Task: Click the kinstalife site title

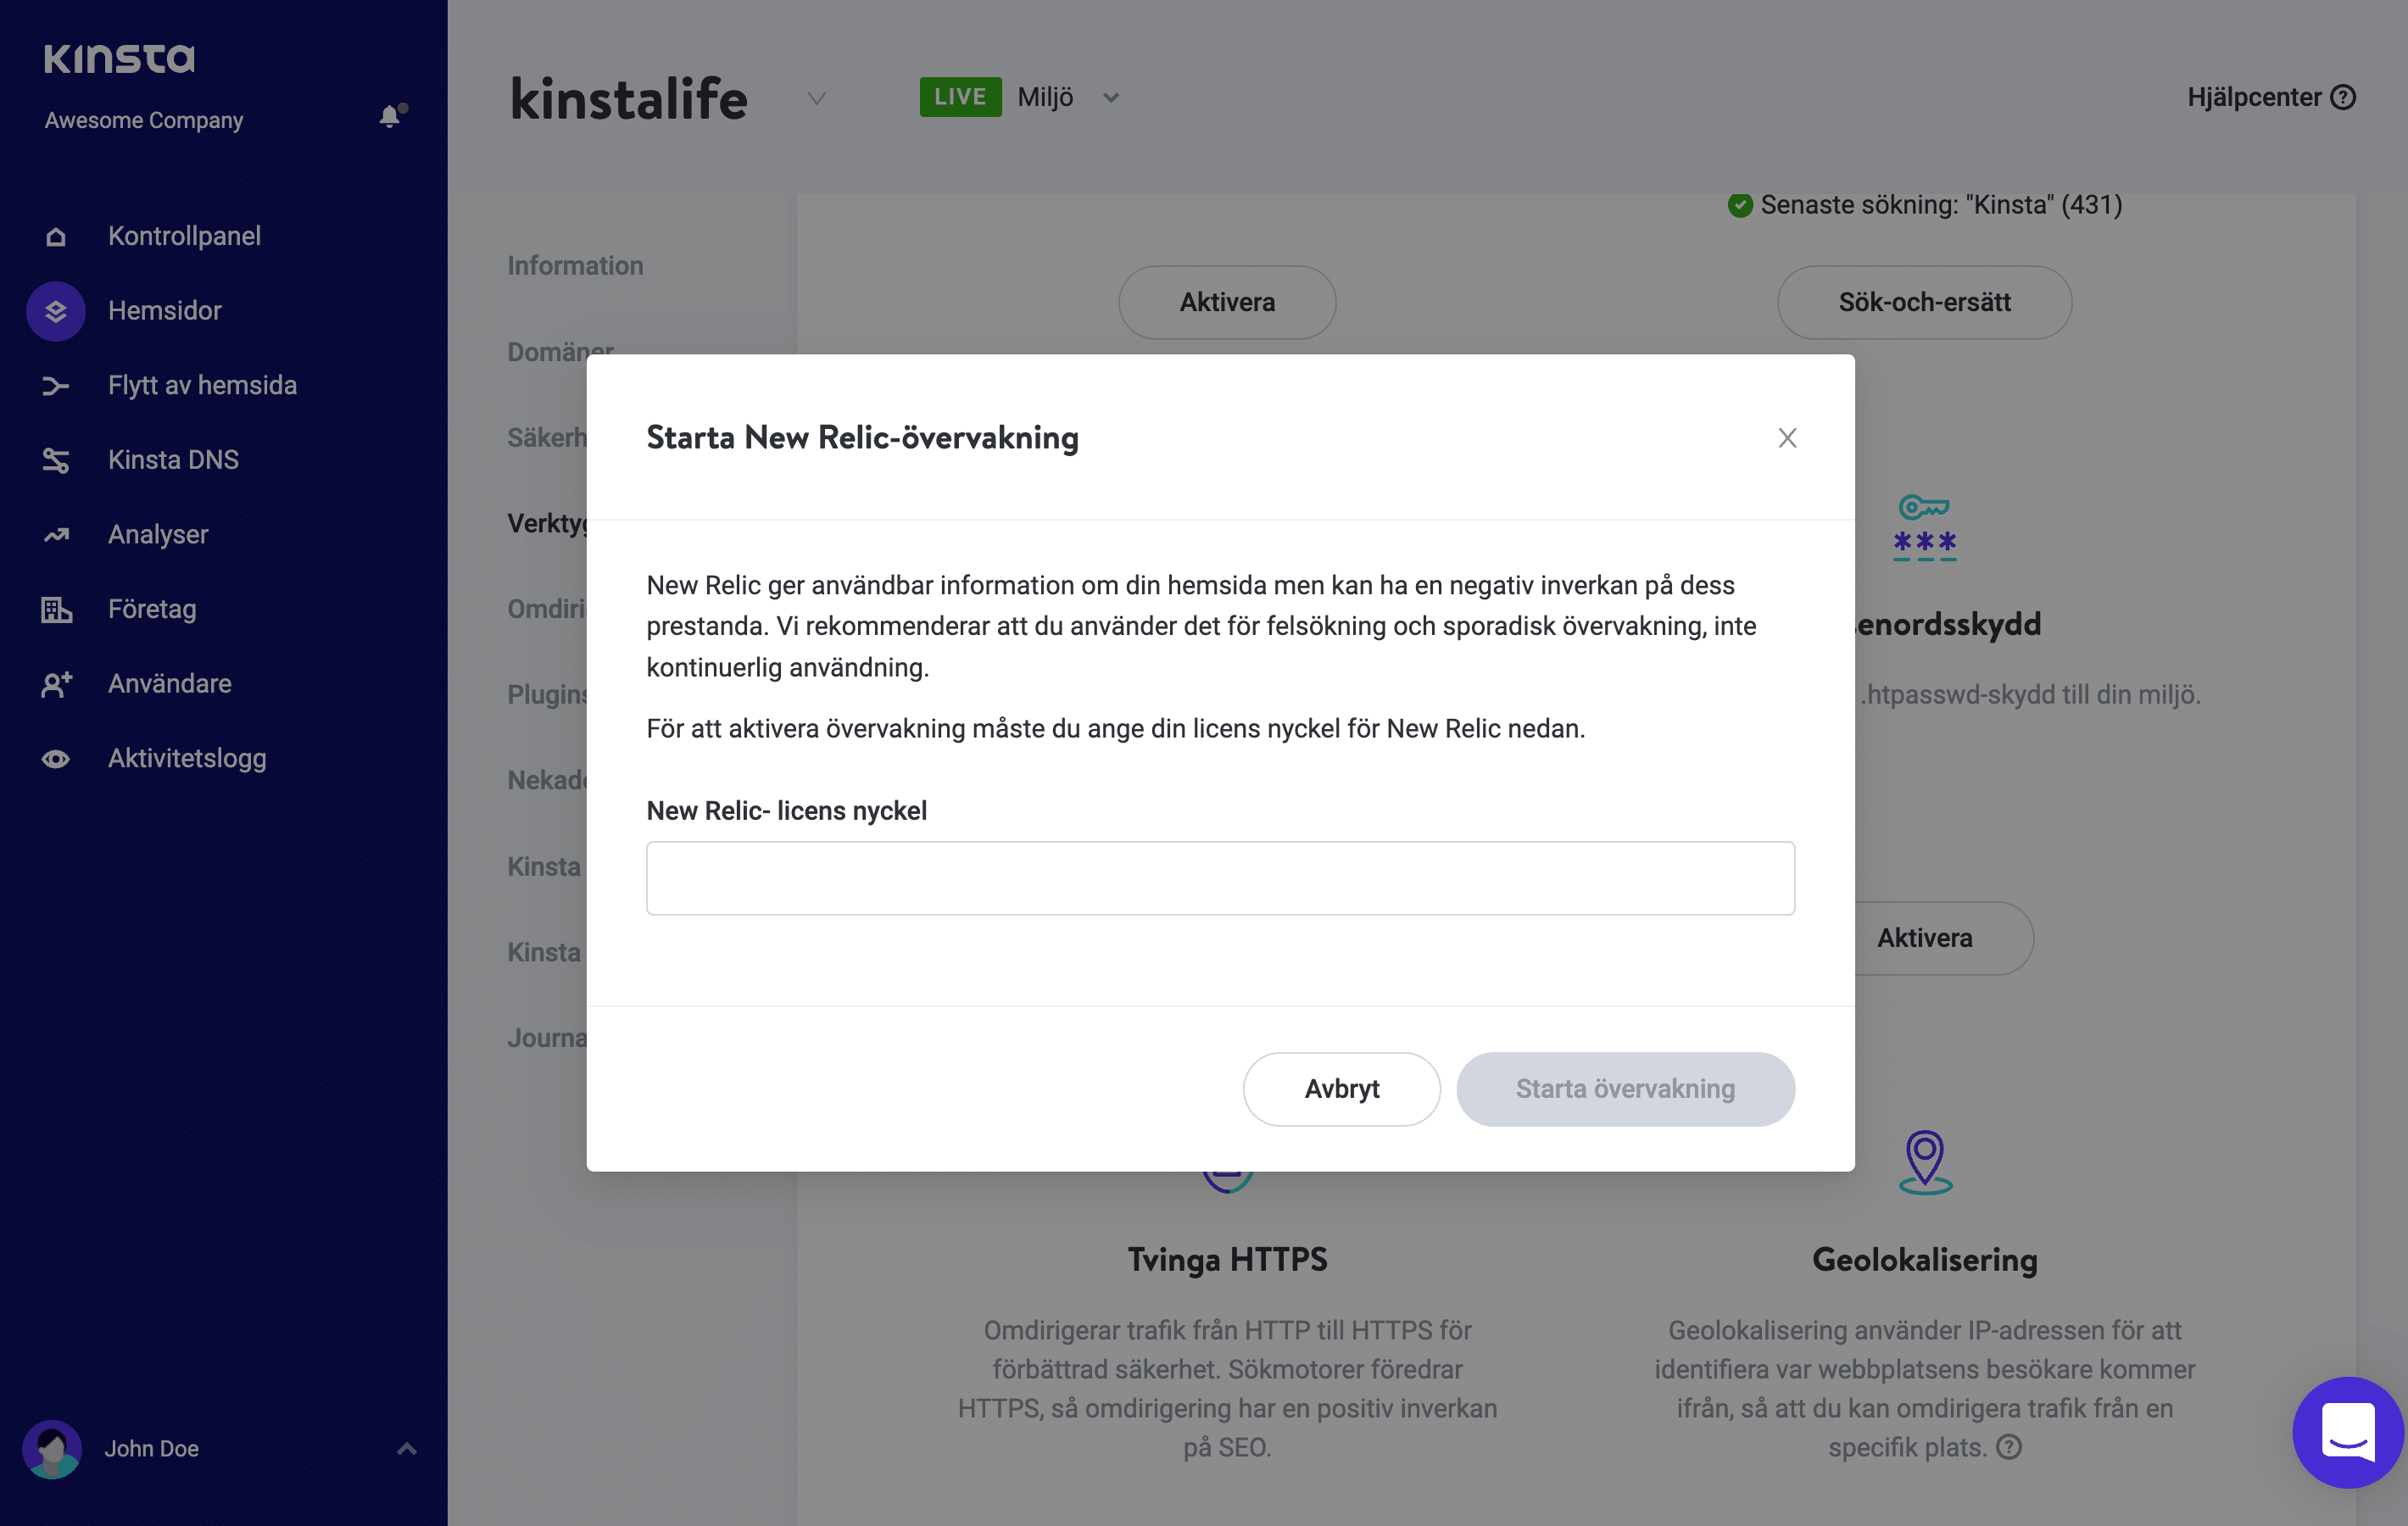Action: tap(629, 98)
